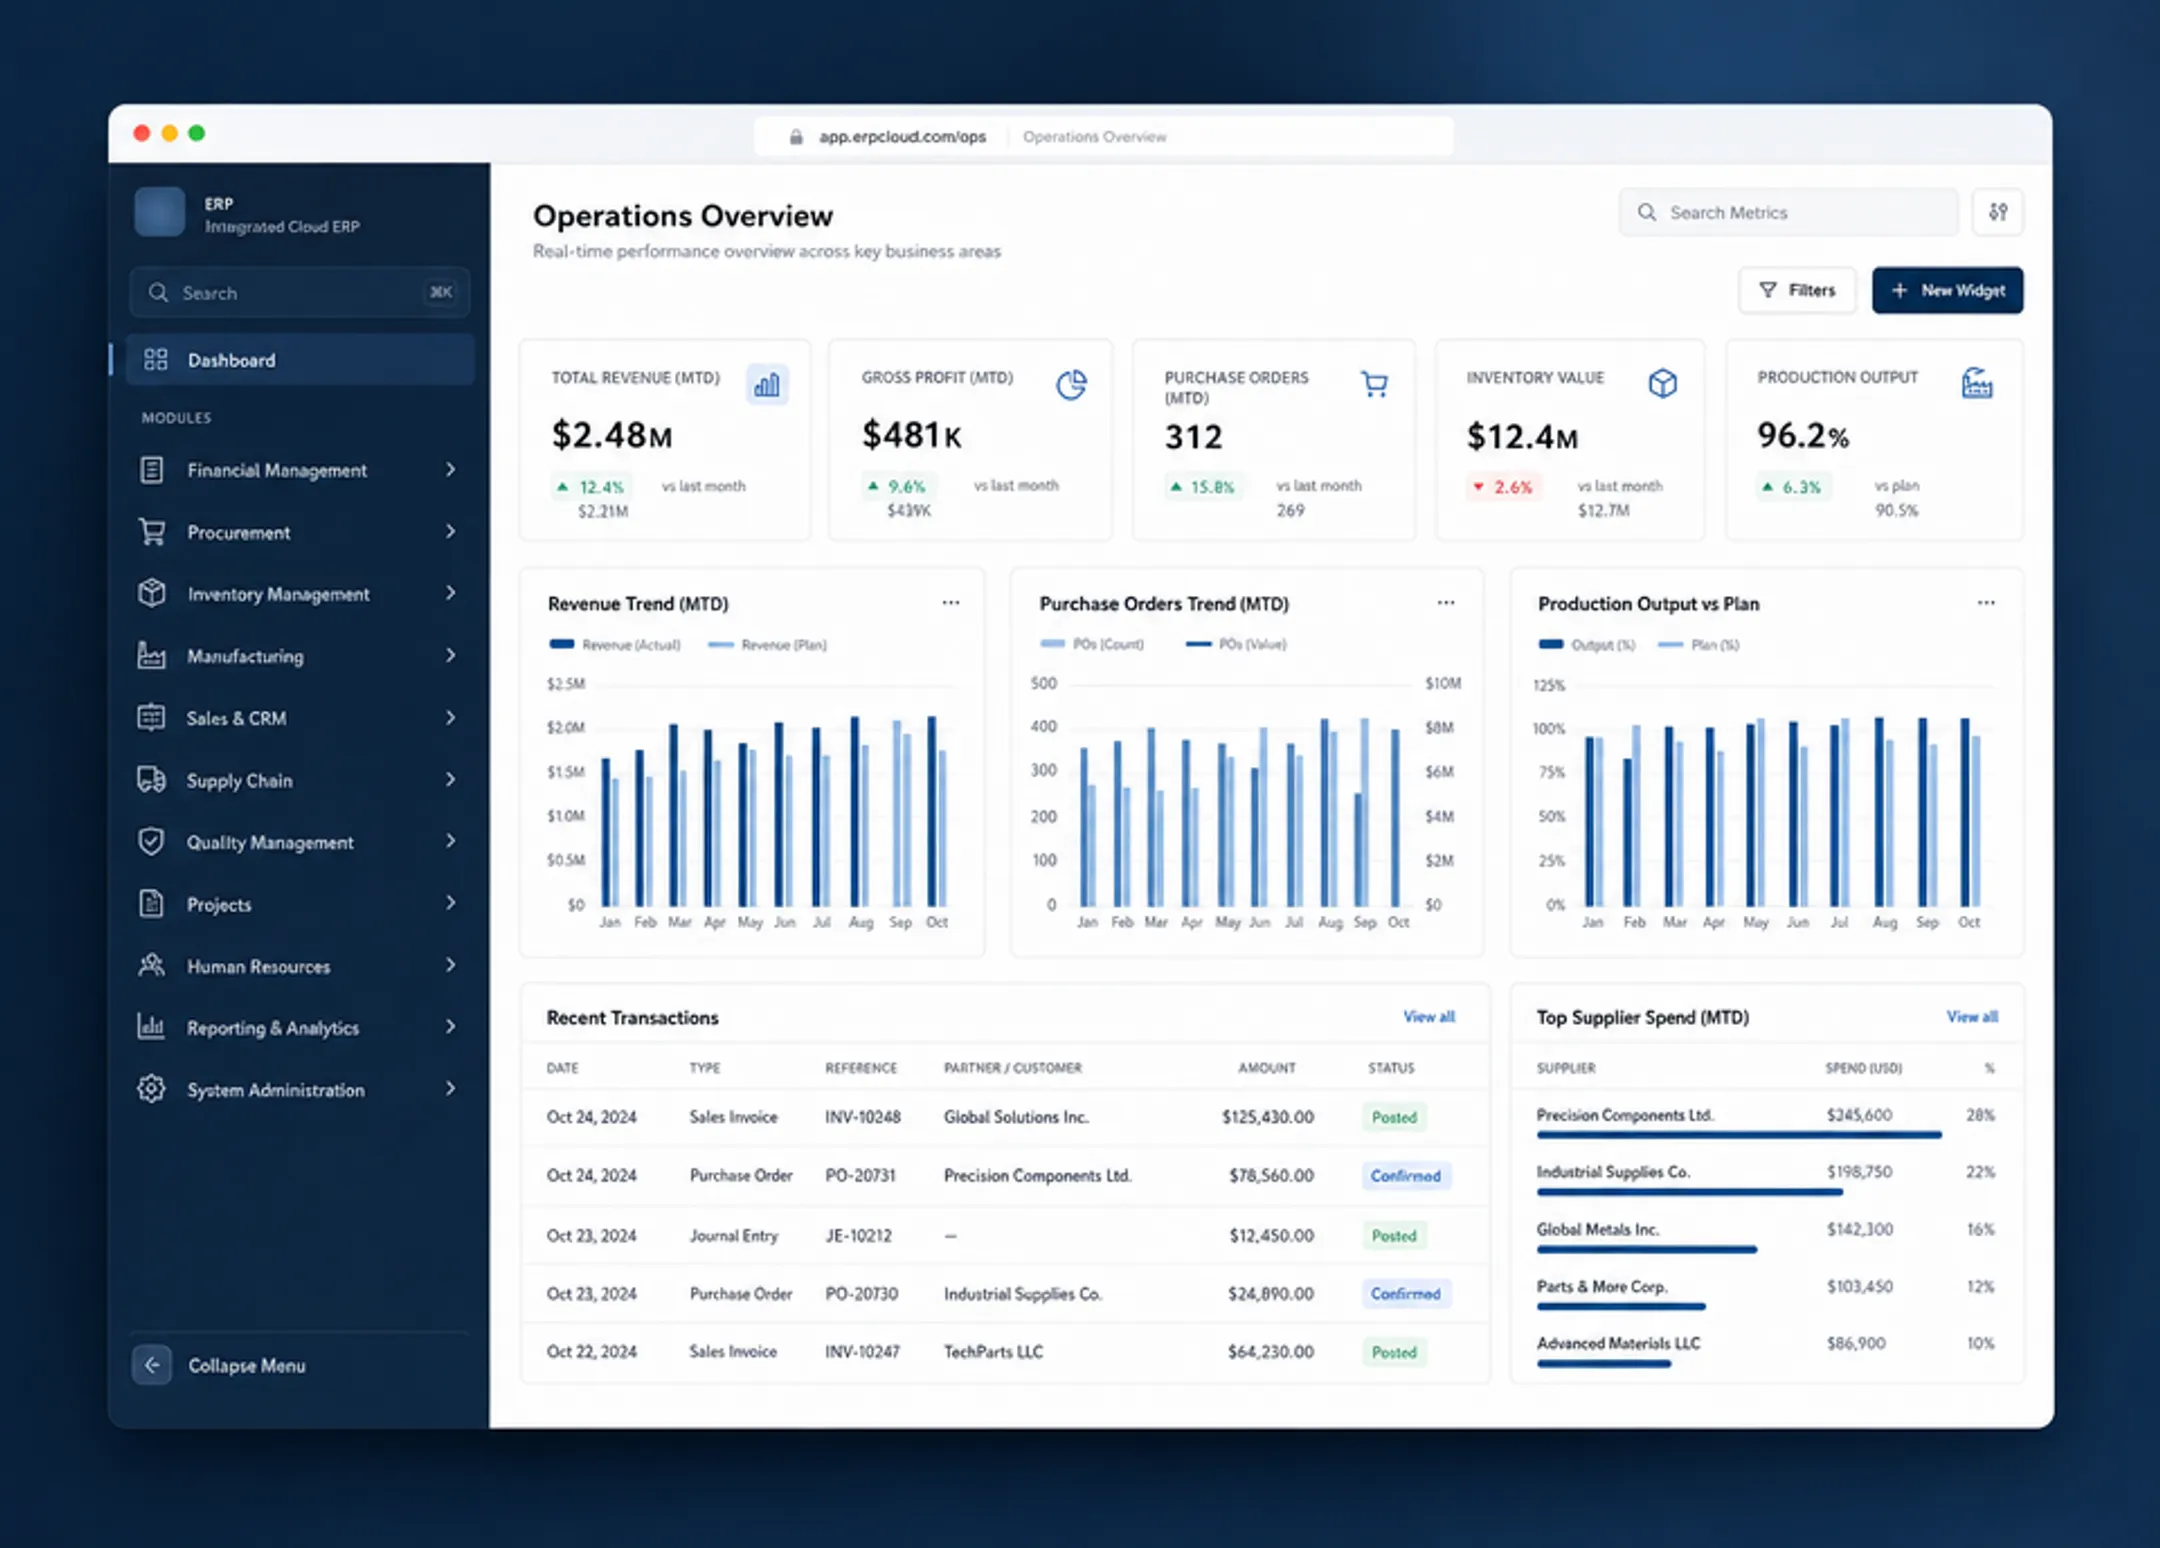Click the Supply Chain truck icon
This screenshot has width=2160, height=1548.
(151, 779)
